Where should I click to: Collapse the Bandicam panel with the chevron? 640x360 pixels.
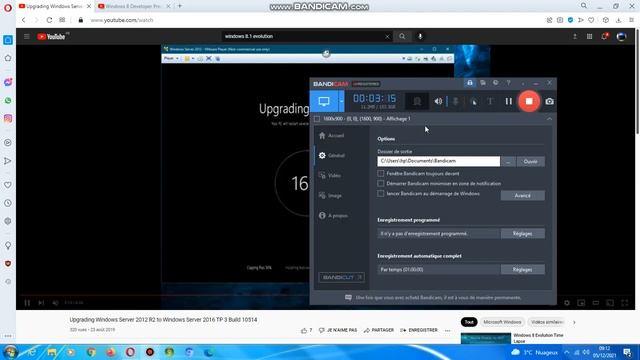(549, 119)
